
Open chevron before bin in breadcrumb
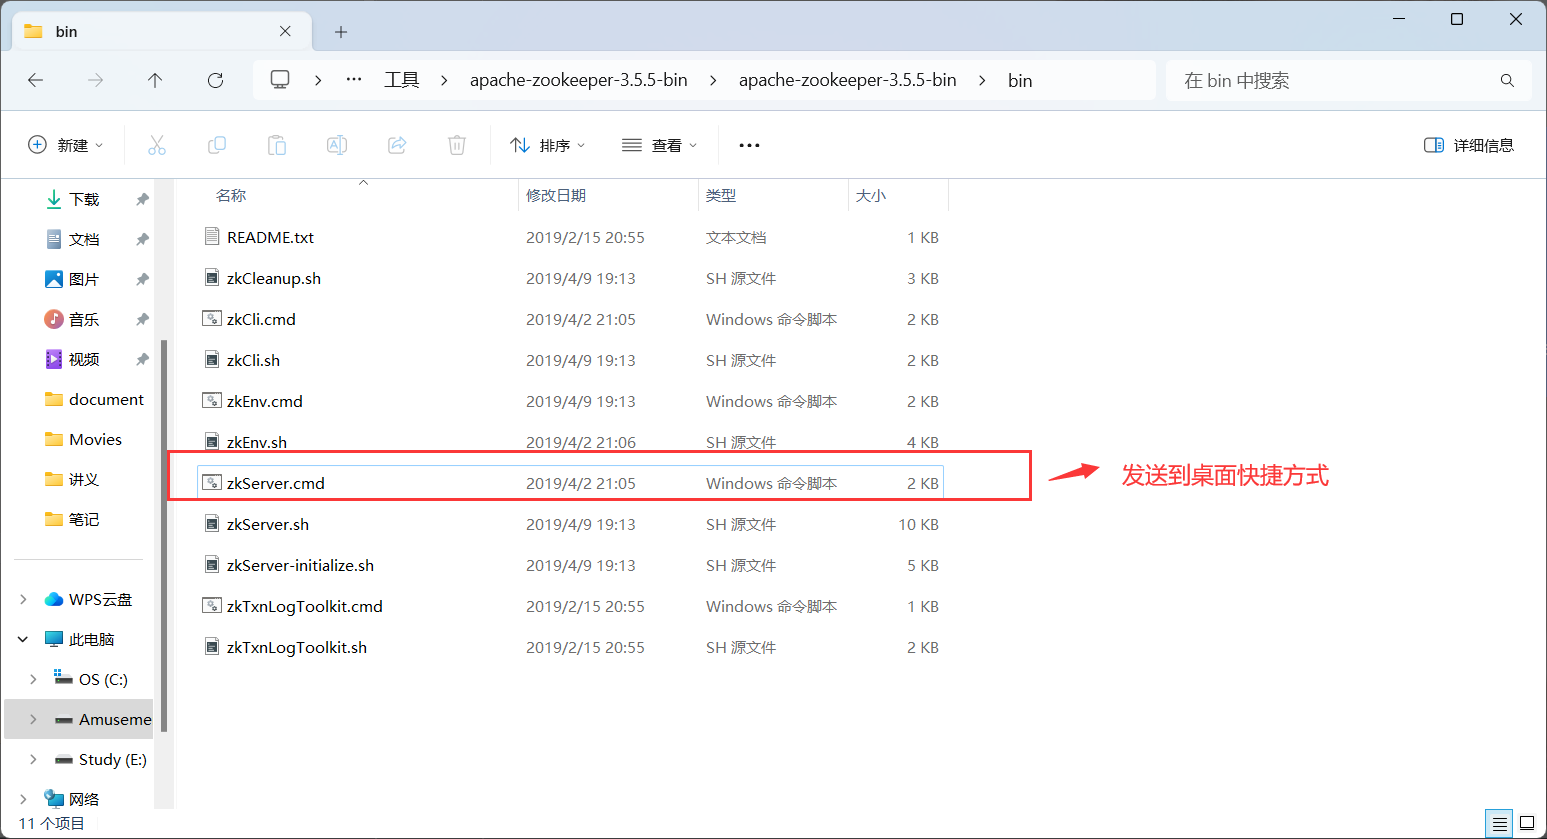tap(983, 80)
